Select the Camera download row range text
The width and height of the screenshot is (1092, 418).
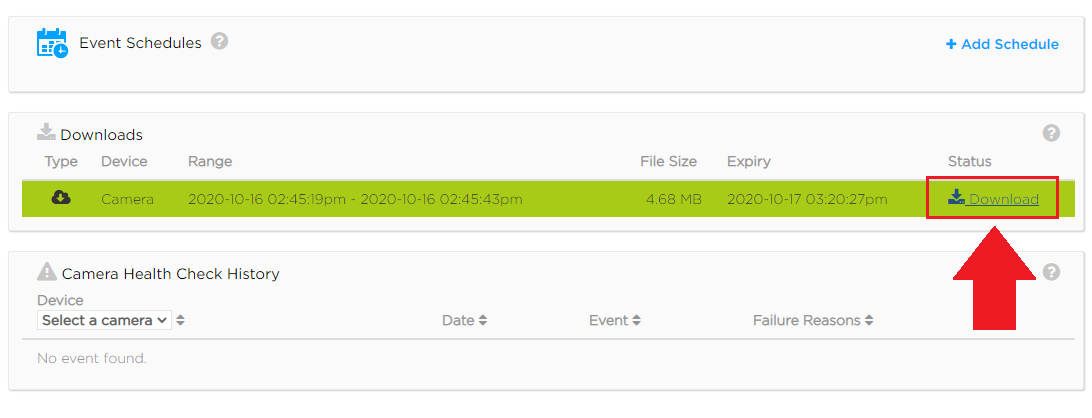coord(355,199)
